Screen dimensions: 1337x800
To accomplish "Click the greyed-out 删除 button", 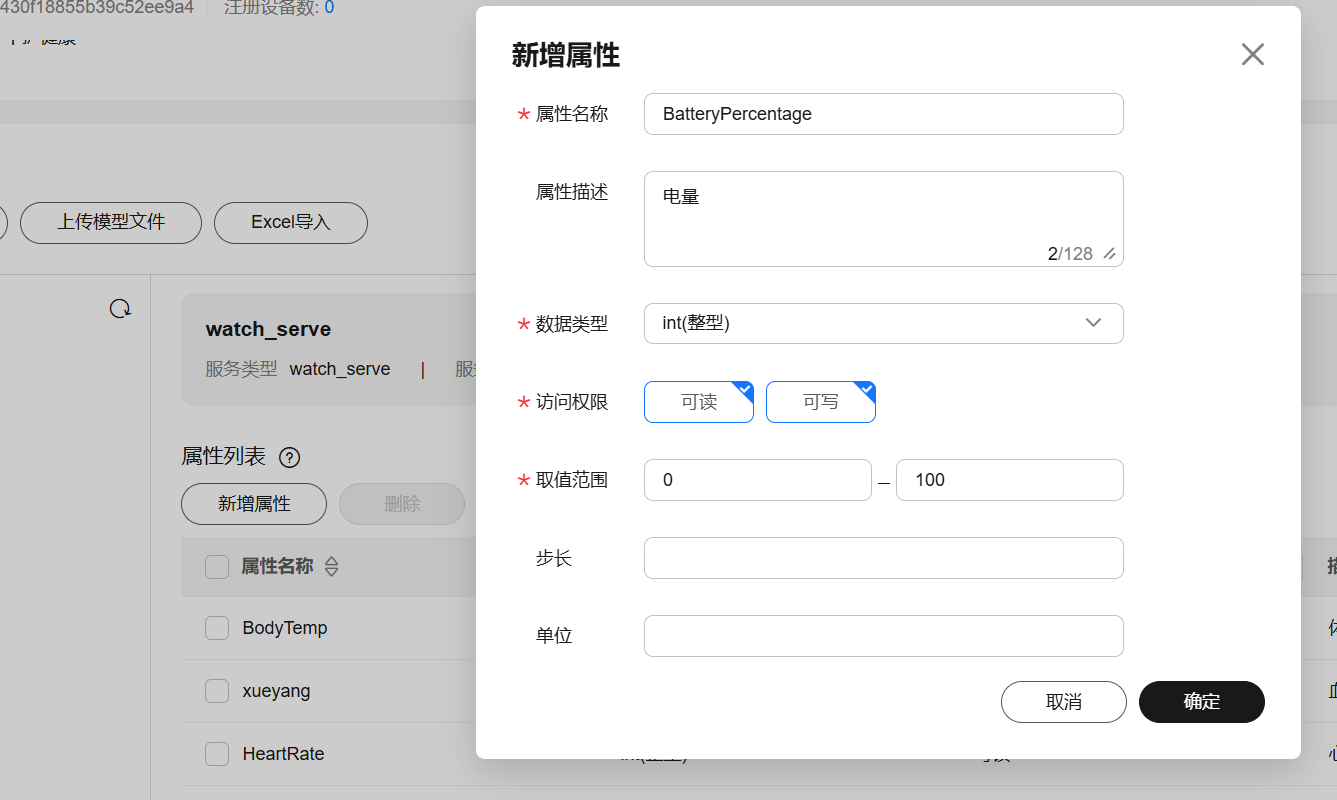I will pyautogui.click(x=402, y=504).
